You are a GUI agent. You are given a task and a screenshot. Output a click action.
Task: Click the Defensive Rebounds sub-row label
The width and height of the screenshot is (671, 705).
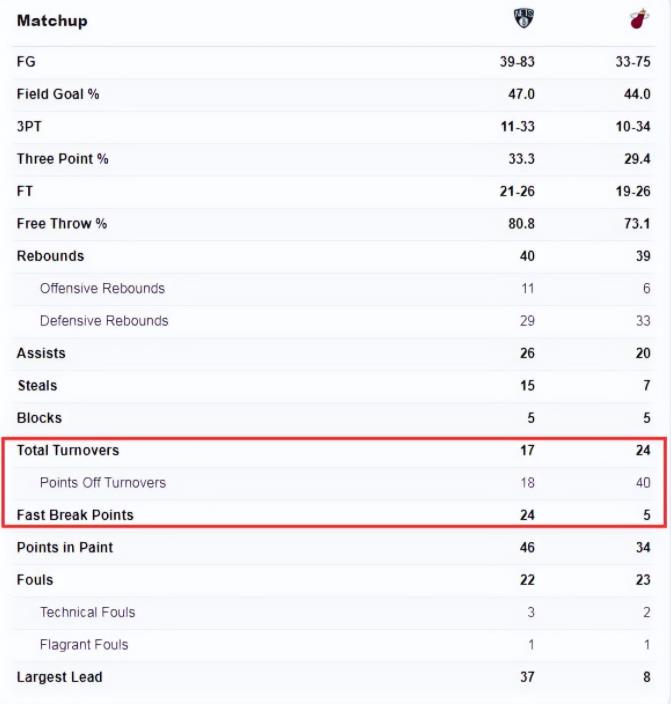click(x=104, y=321)
